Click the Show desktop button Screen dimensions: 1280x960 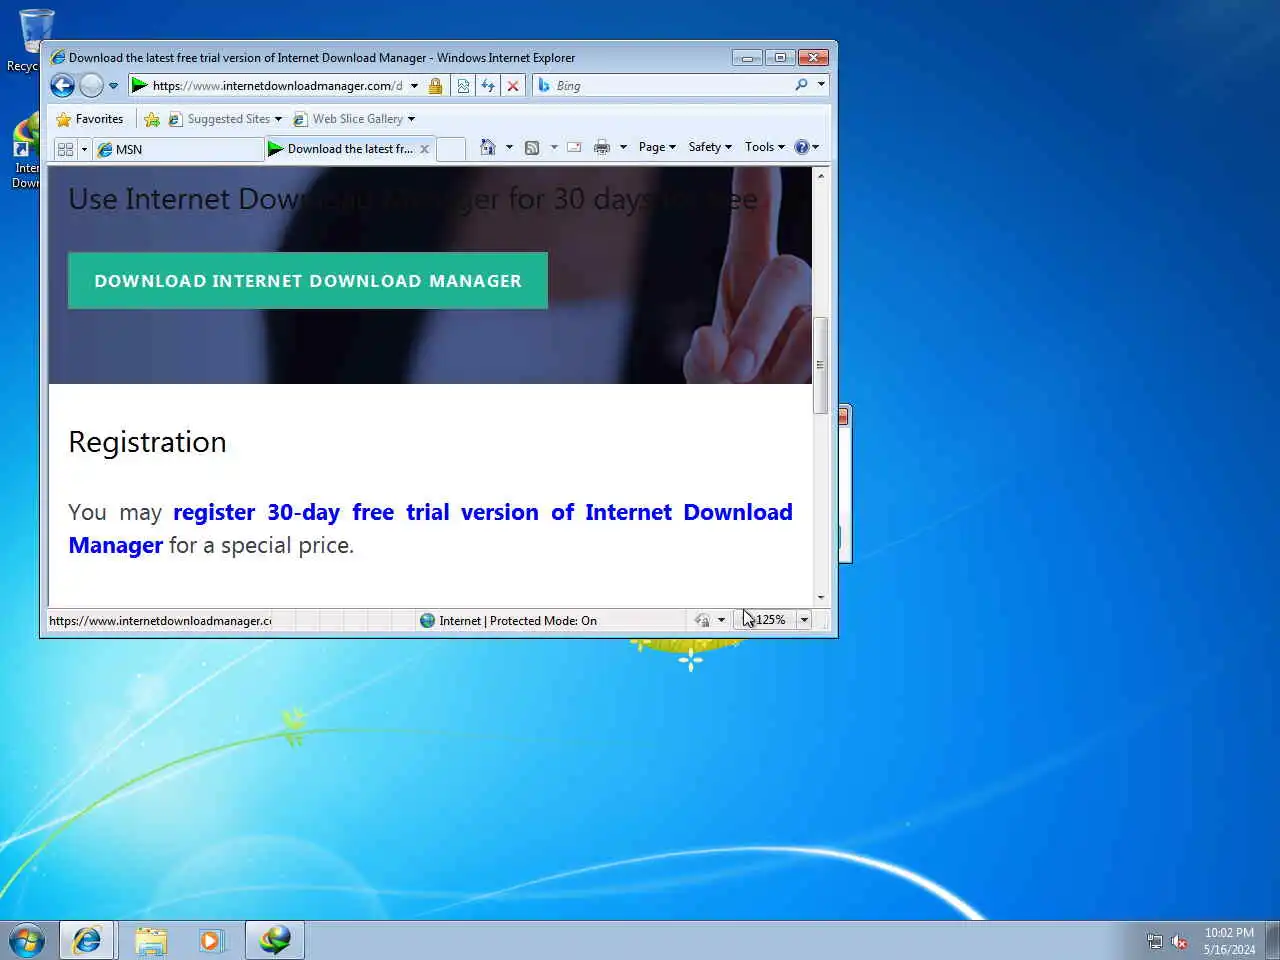click(x=1272, y=940)
